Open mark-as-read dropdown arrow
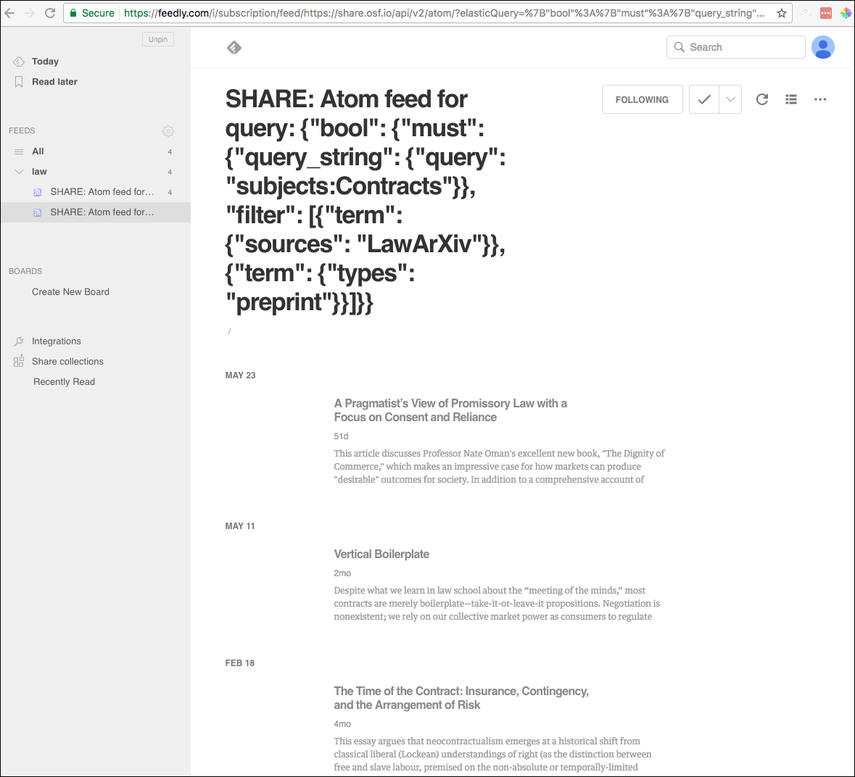 731,99
